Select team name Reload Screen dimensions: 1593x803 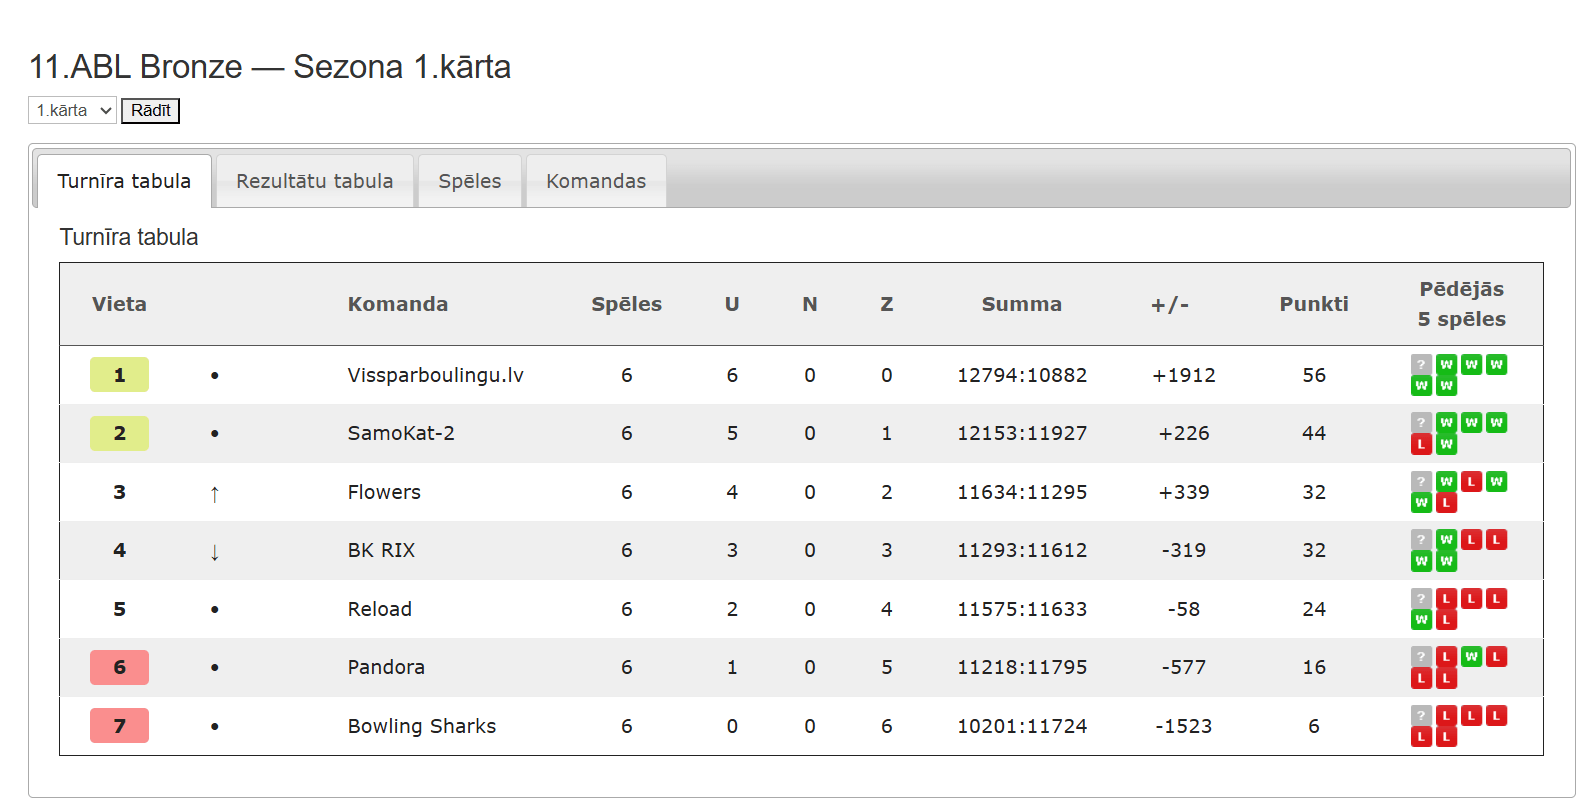click(380, 609)
